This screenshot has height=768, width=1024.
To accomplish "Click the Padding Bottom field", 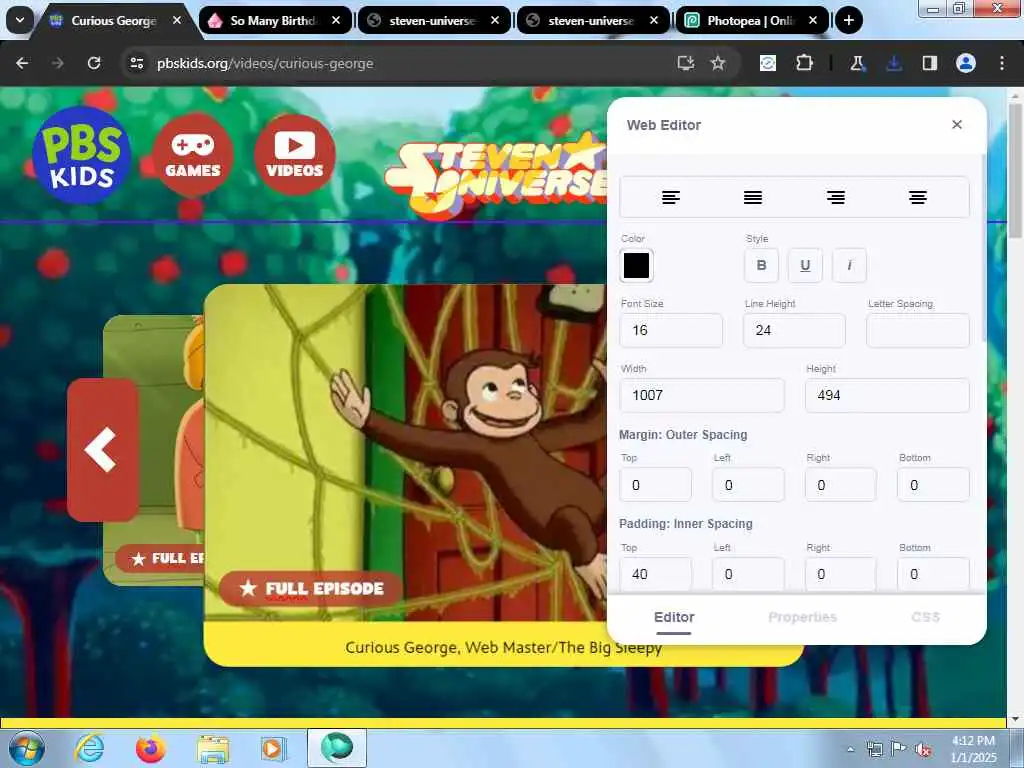I will [933, 574].
